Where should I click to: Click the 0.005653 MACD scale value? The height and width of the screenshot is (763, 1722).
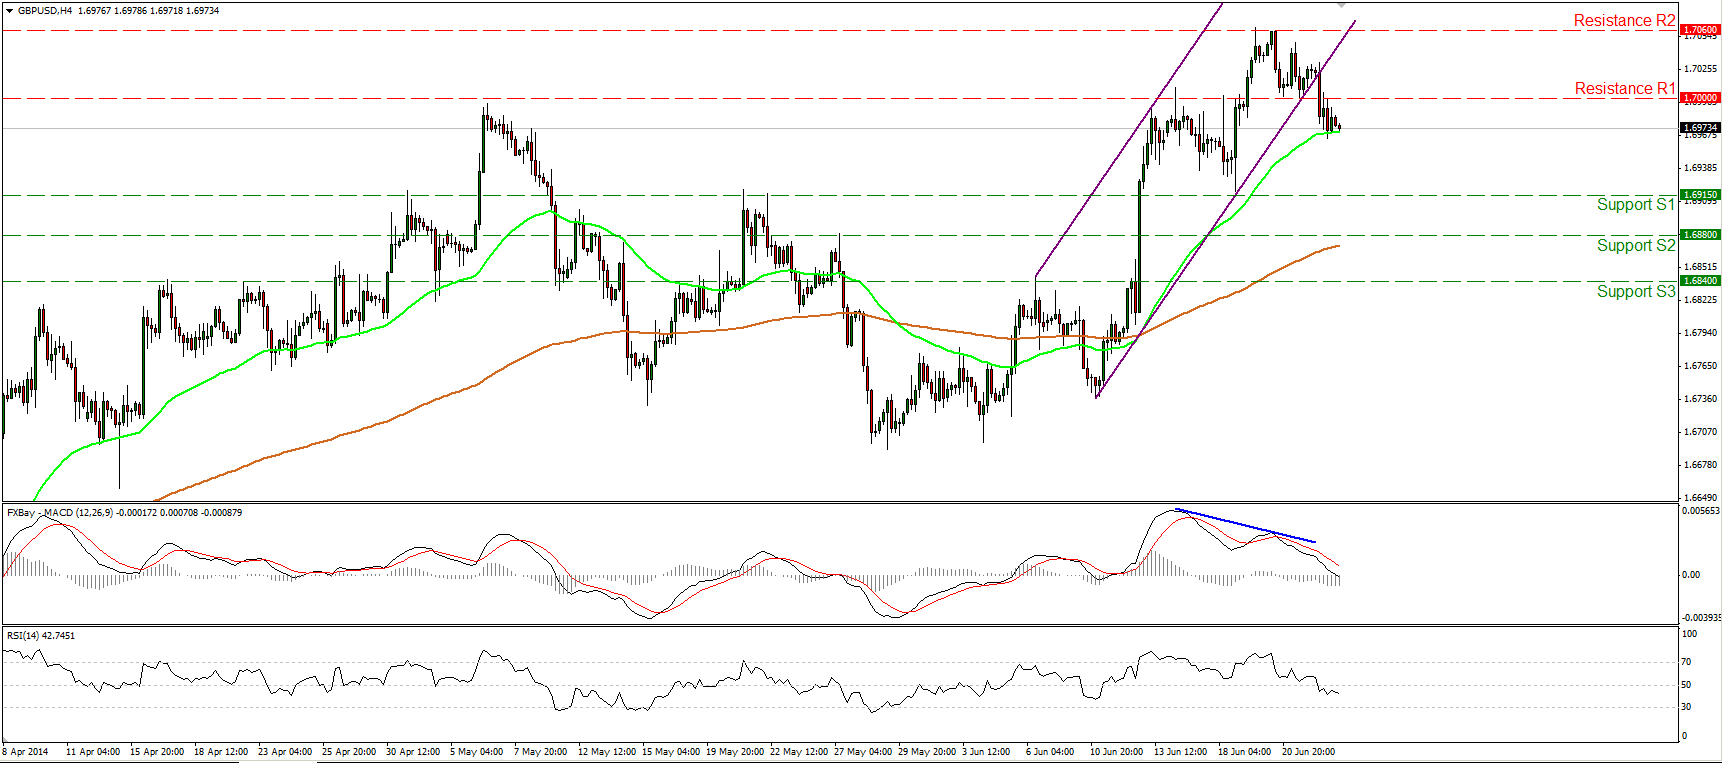click(x=1701, y=511)
